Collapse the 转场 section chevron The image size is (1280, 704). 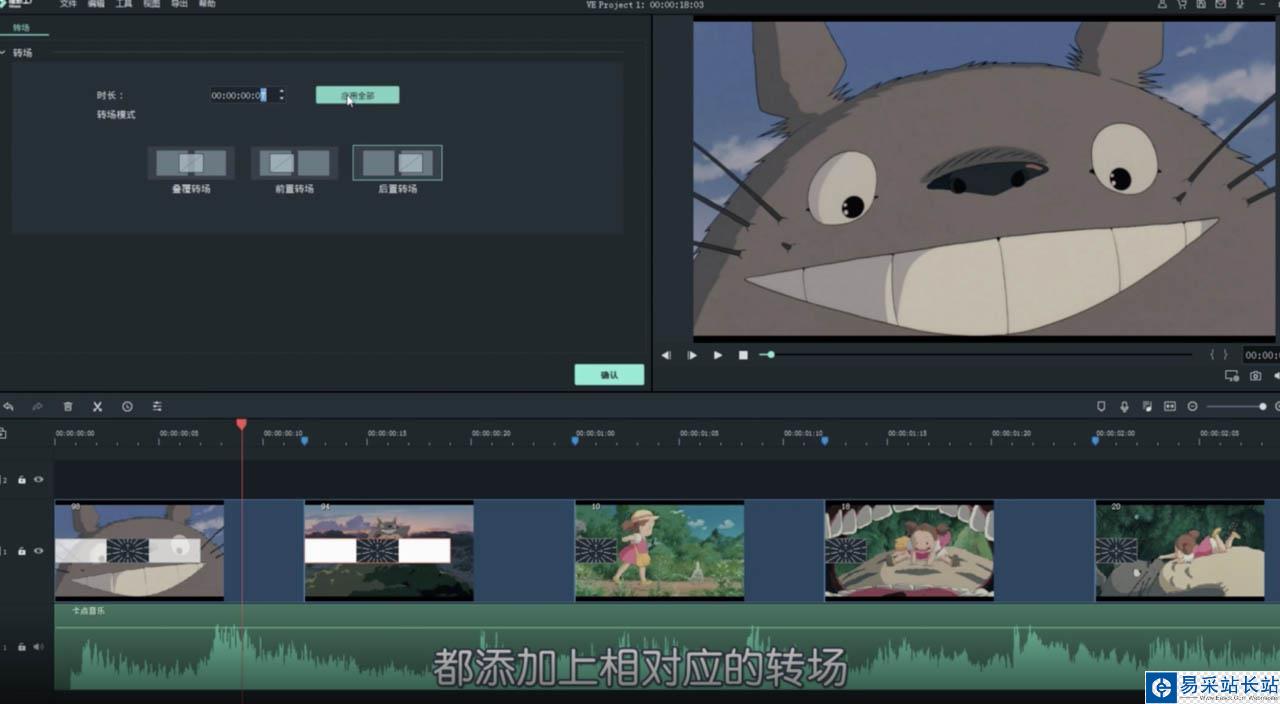pyautogui.click(x=4, y=53)
